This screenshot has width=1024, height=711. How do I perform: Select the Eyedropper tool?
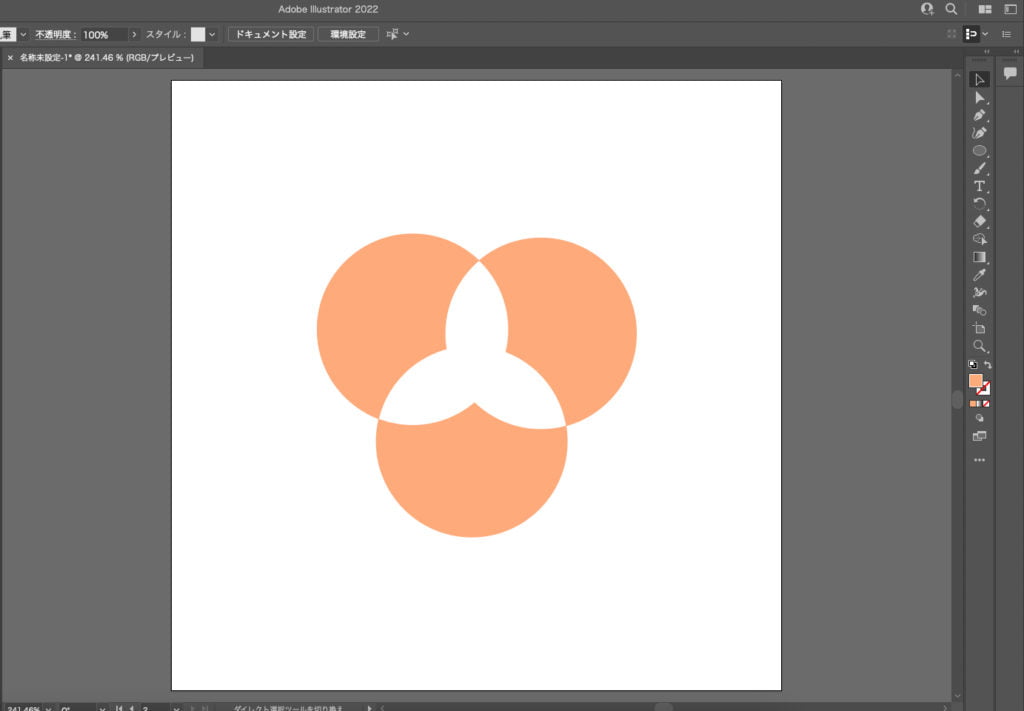pos(979,274)
